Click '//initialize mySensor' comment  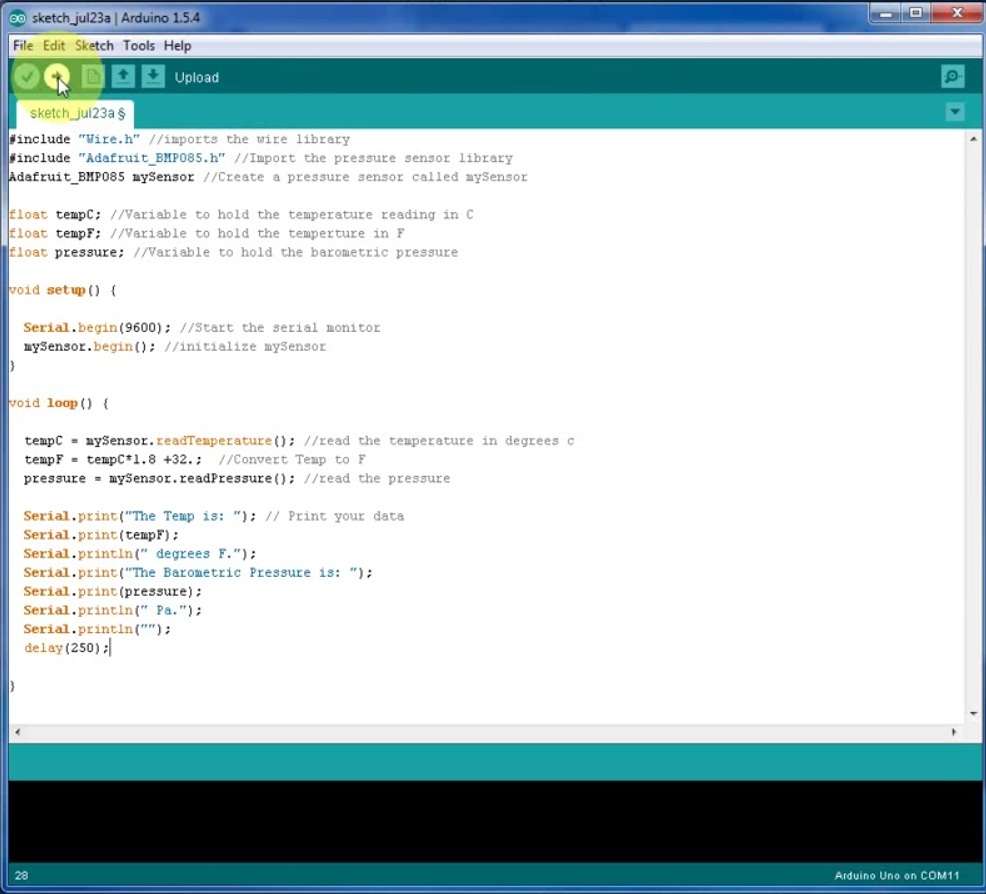pyautogui.click(x=245, y=346)
